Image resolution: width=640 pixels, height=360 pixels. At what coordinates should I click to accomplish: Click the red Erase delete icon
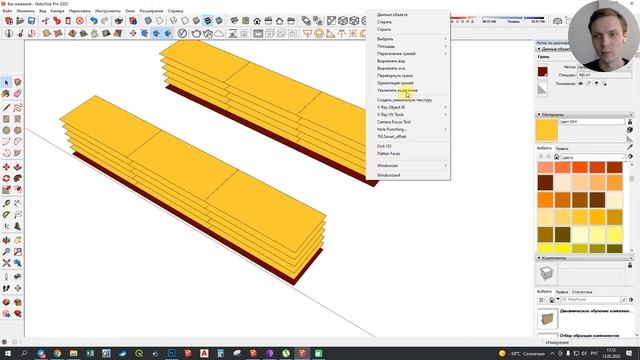pyautogui.click(x=80, y=20)
